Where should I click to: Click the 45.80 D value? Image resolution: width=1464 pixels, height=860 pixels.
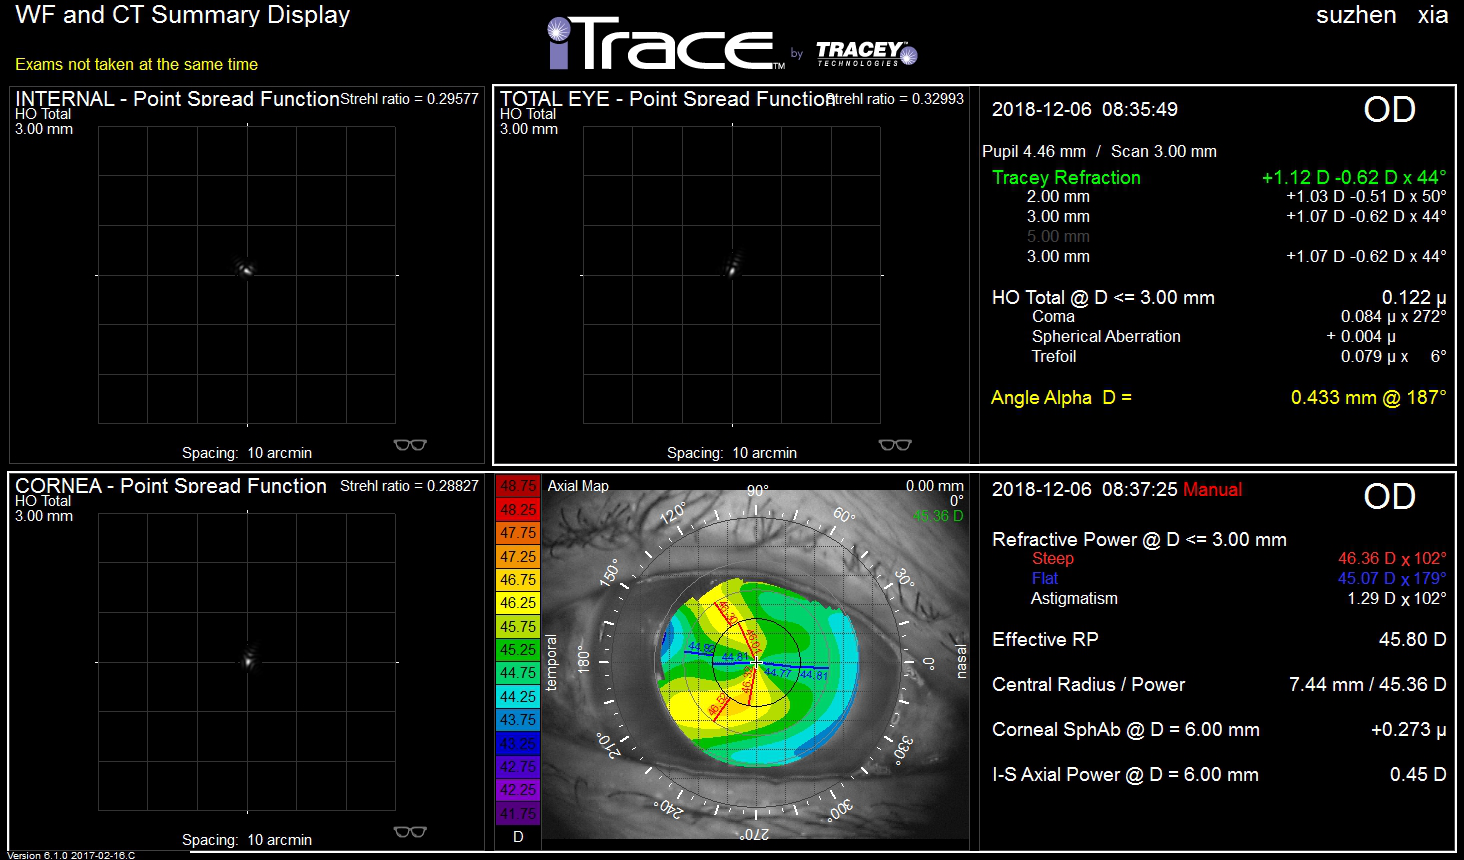(x=1412, y=639)
